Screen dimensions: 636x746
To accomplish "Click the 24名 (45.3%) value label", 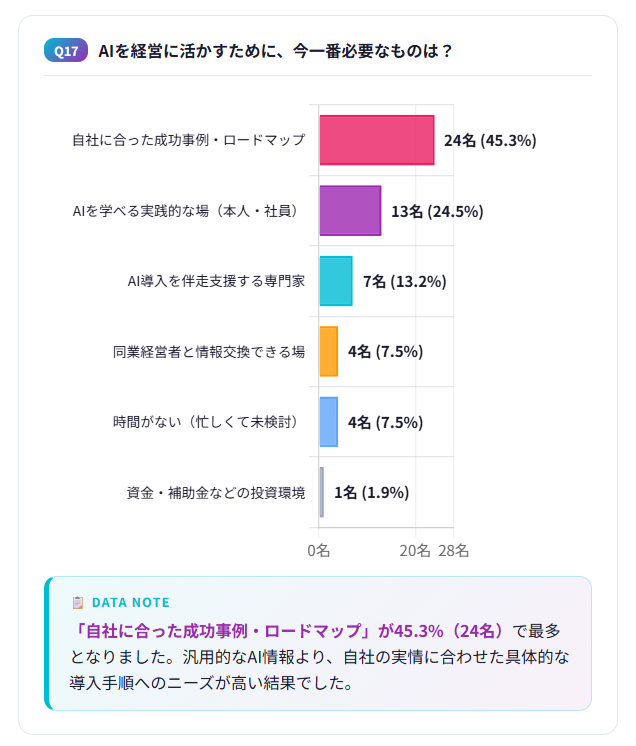I will pos(490,140).
